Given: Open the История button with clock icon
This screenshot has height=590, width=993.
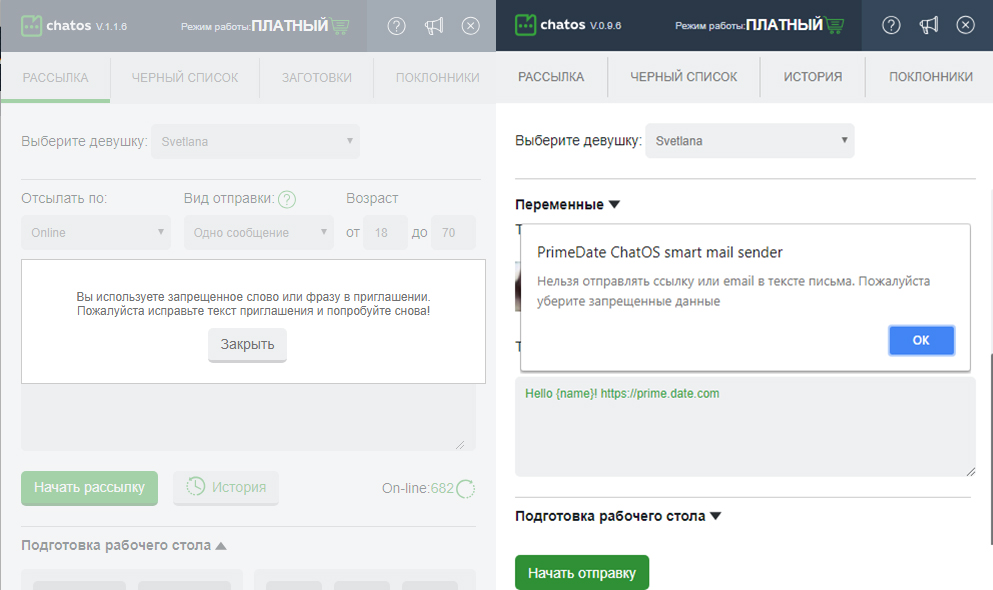Looking at the screenshot, I should pyautogui.click(x=226, y=487).
